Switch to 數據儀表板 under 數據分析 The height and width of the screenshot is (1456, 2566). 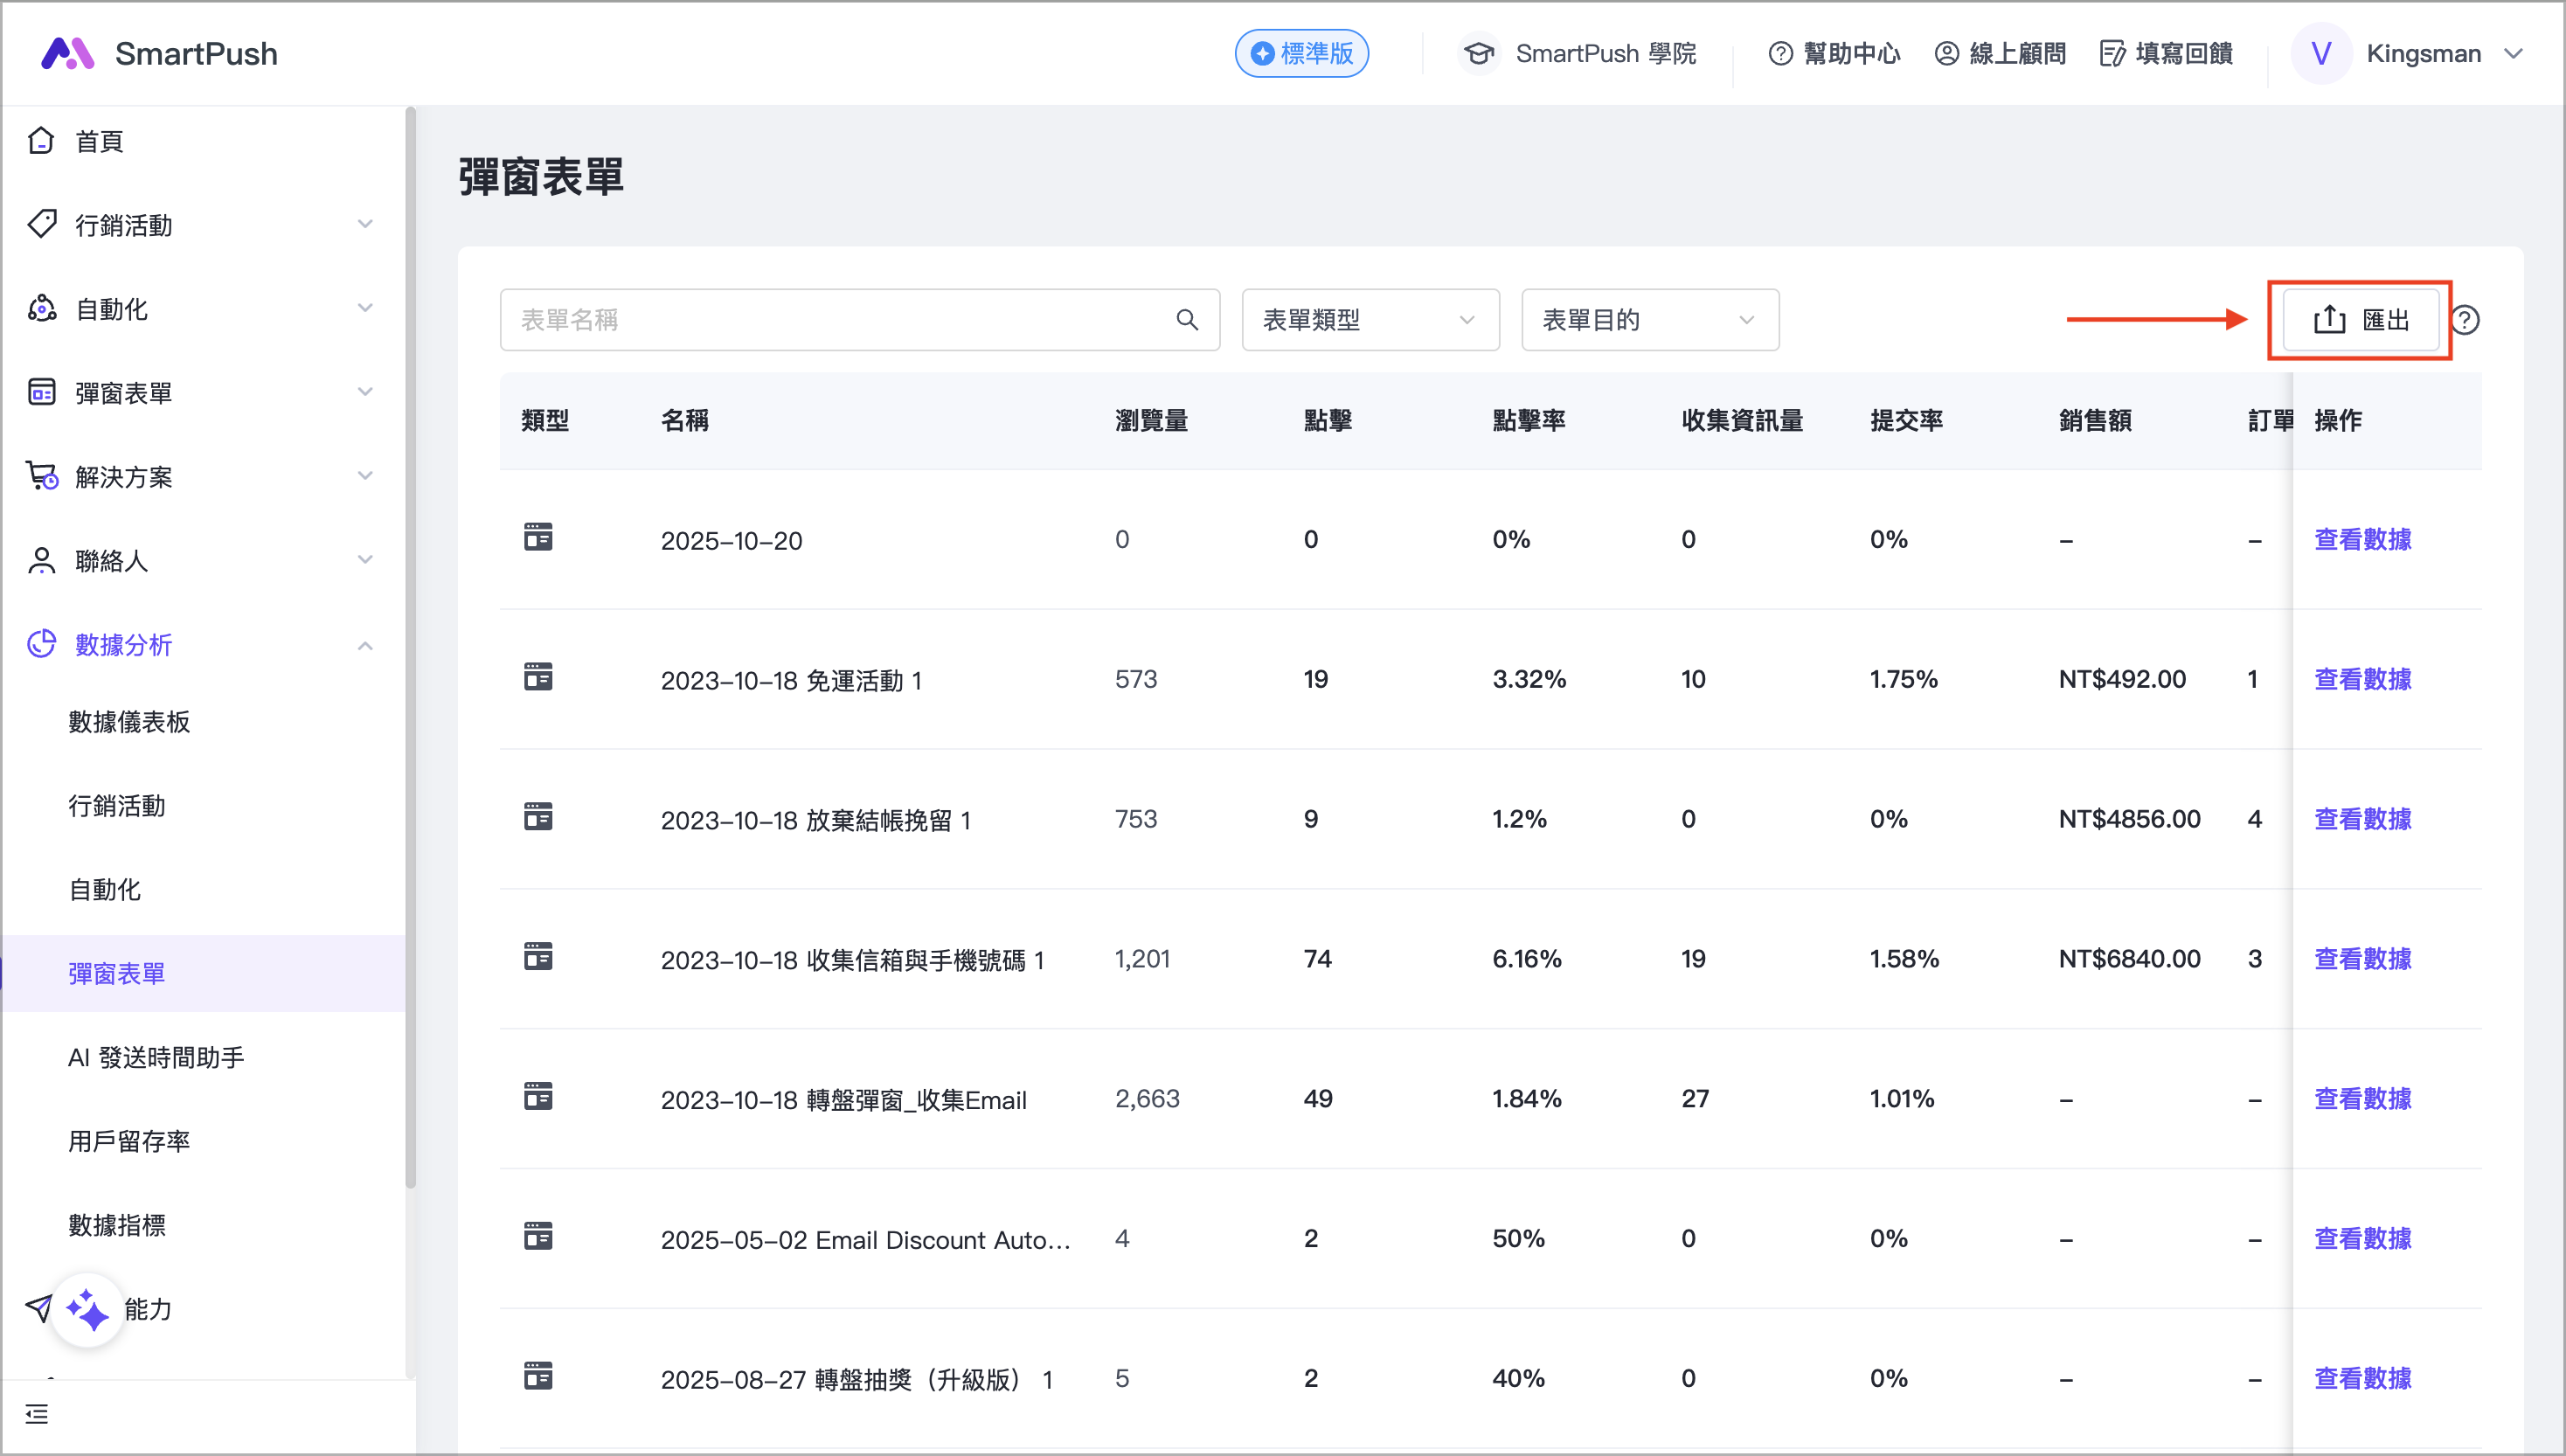(128, 722)
